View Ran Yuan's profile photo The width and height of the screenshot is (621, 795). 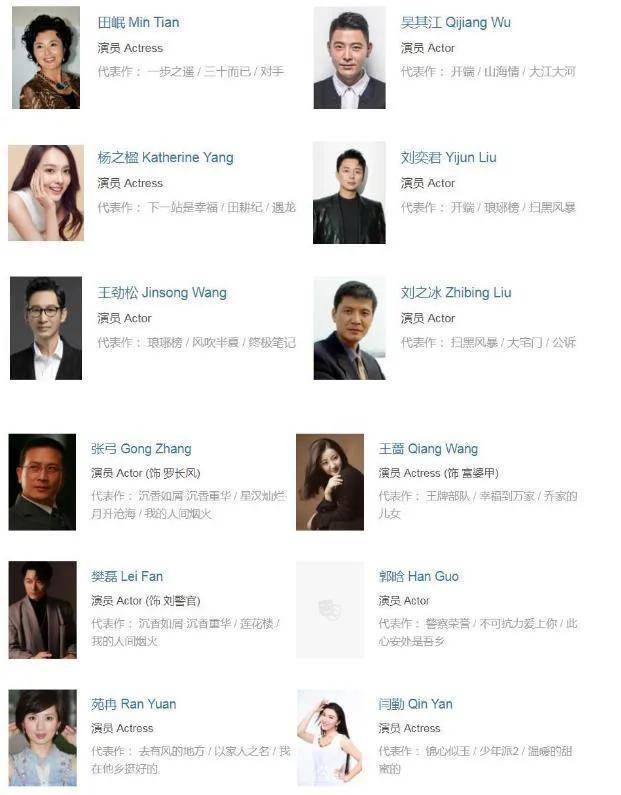[43, 738]
